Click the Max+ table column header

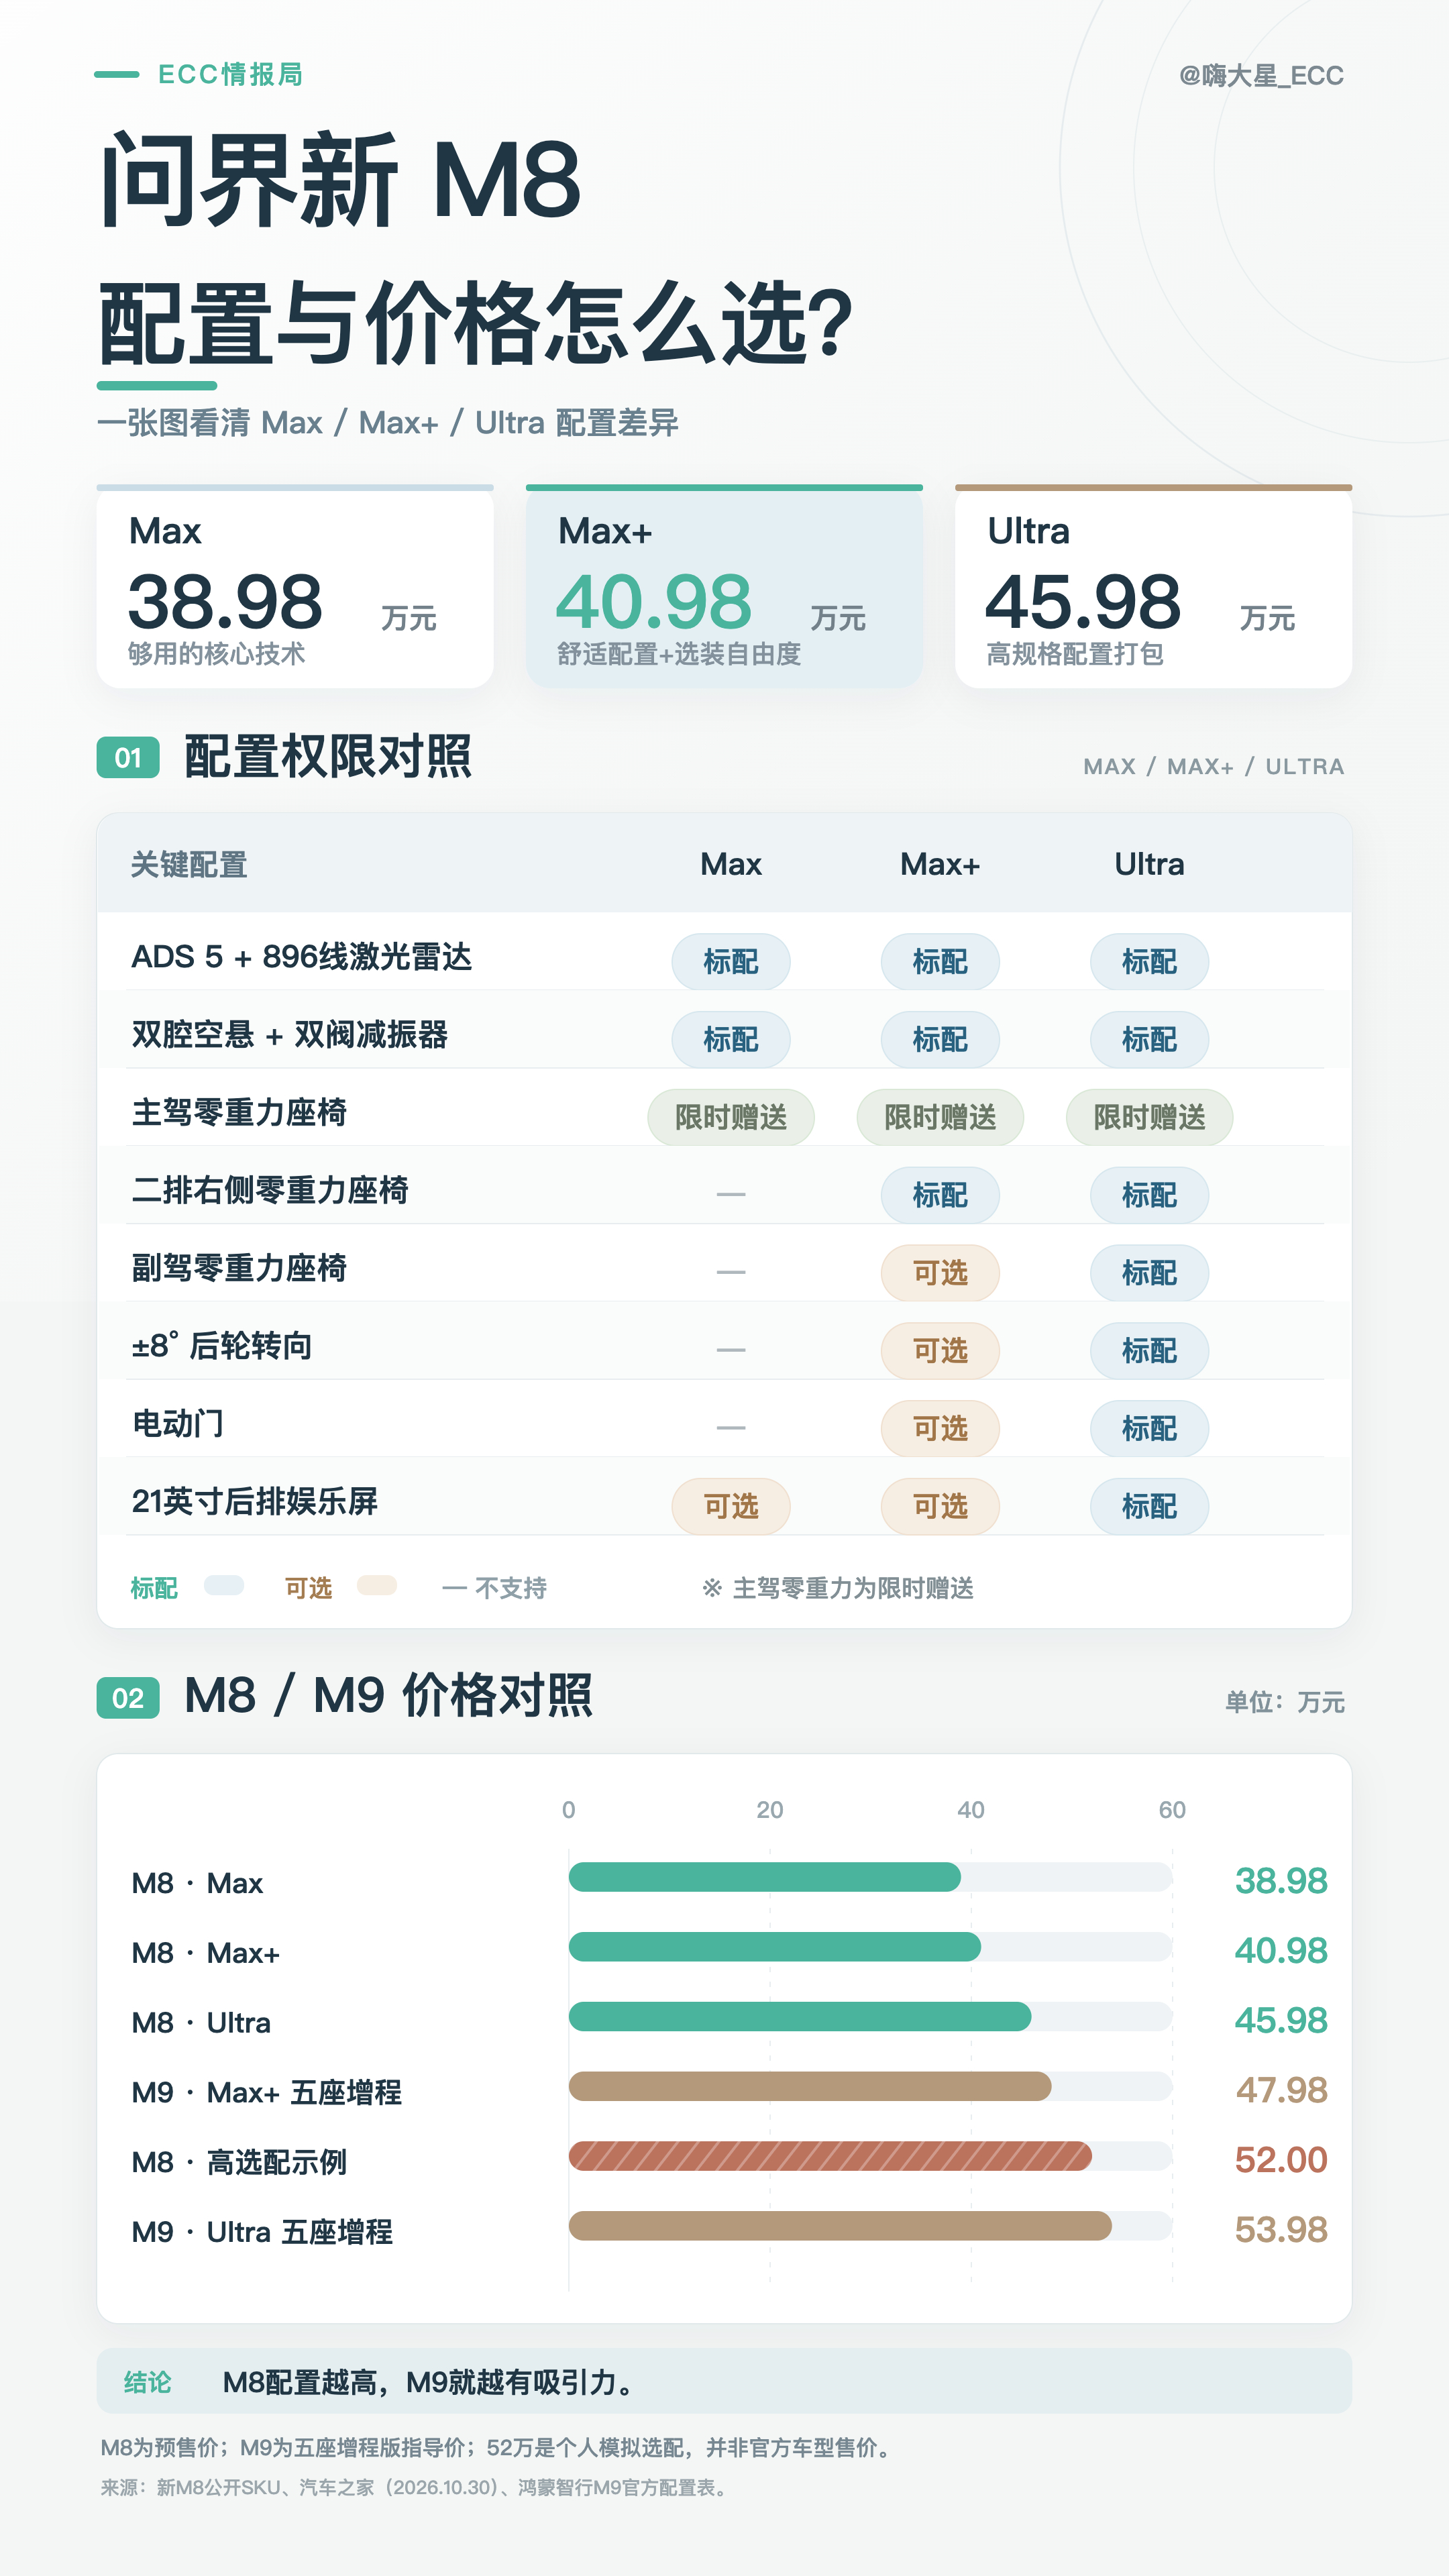coord(940,864)
